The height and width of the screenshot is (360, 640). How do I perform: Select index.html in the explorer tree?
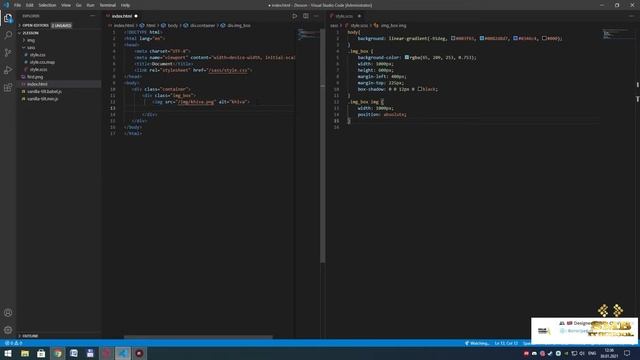click(59, 84)
